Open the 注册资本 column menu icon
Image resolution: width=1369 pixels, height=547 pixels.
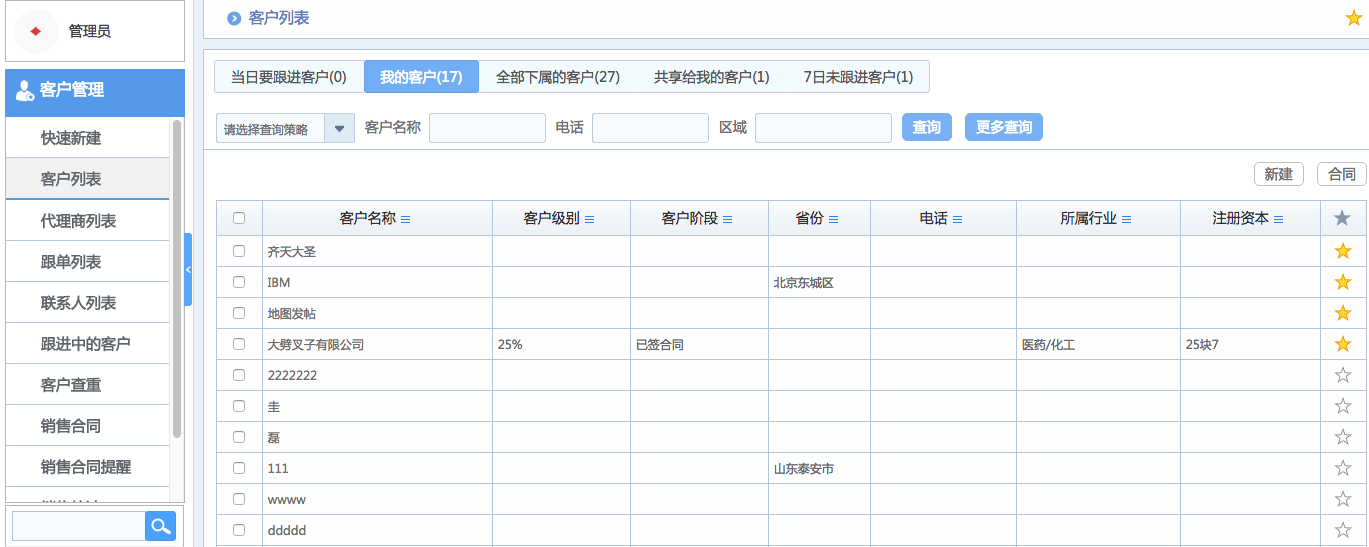click(x=1278, y=219)
